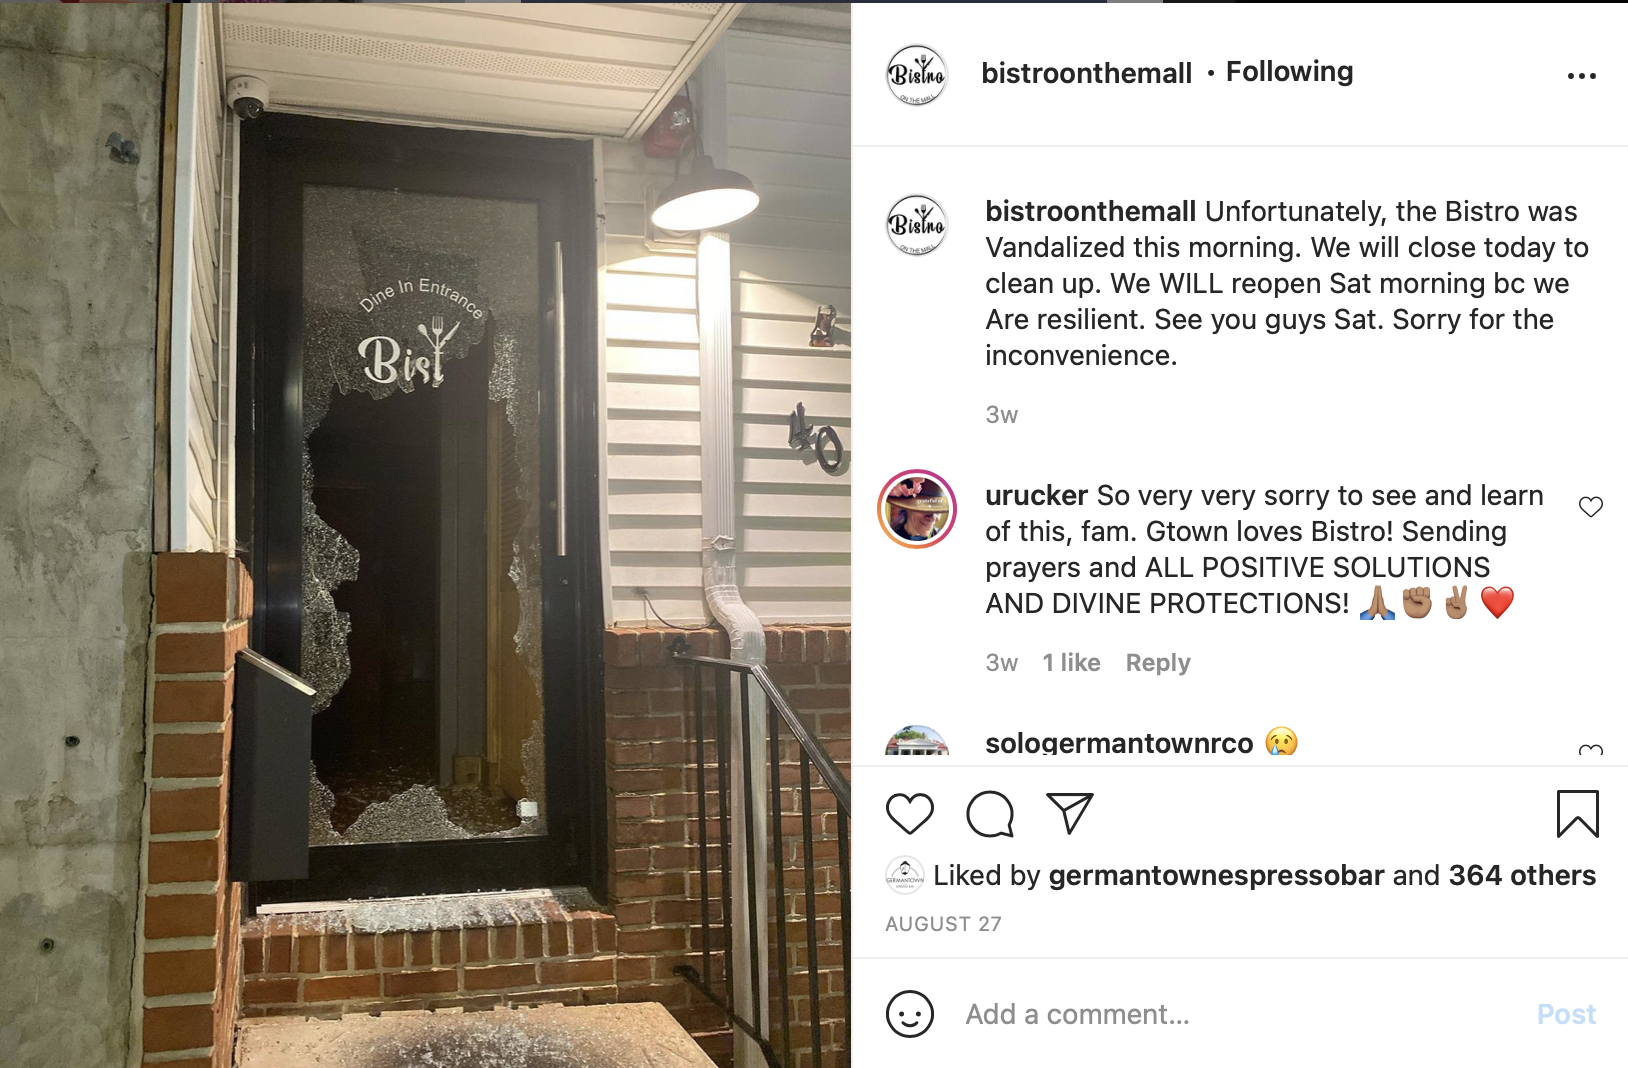Share the post with the paper plane icon
The height and width of the screenshot is (1068, 1628).
pos(1070,813)
